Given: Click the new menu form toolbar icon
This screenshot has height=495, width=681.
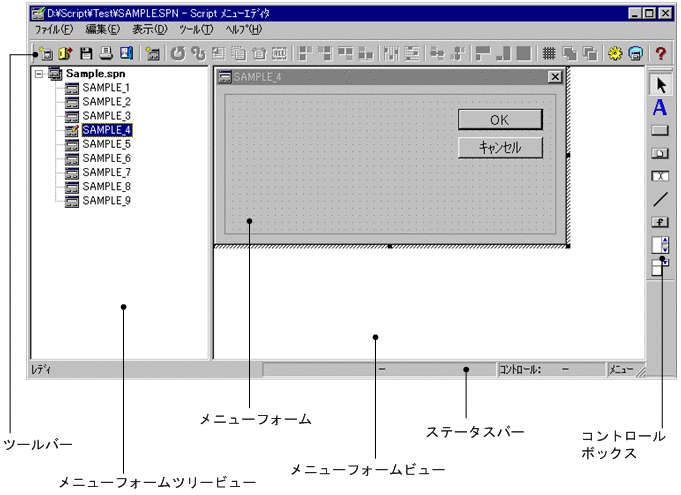Looking at the screenshot, I should [152, 53].
